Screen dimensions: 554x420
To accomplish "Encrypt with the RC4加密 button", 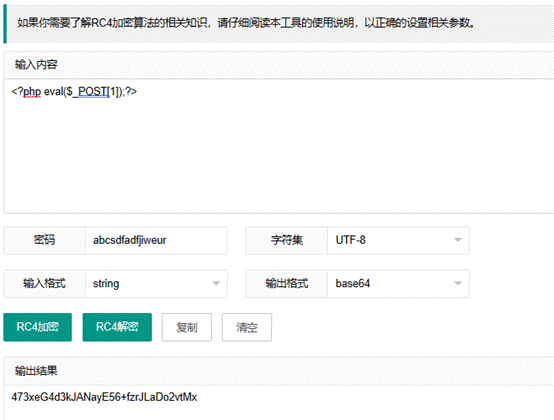I will pos(37,327).
